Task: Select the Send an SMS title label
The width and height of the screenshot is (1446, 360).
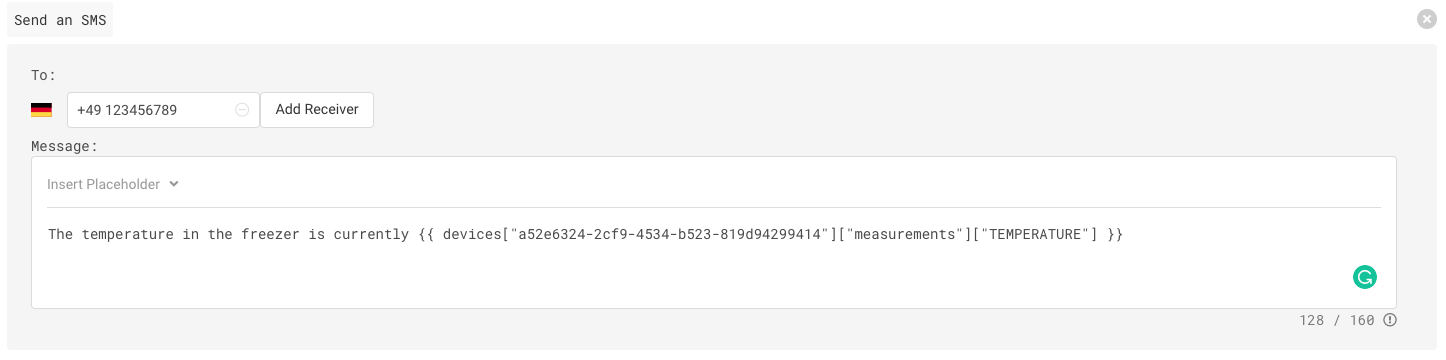Action: [x=60, y=20]
